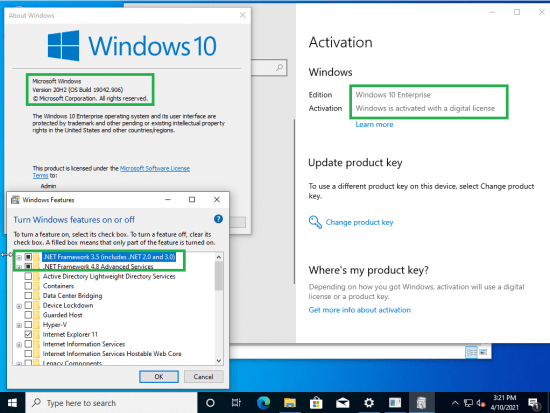This screenshot has height=413, width=550.
Task: Switch to Control Panel taskbar icon
Action: (x=395, y=403)
